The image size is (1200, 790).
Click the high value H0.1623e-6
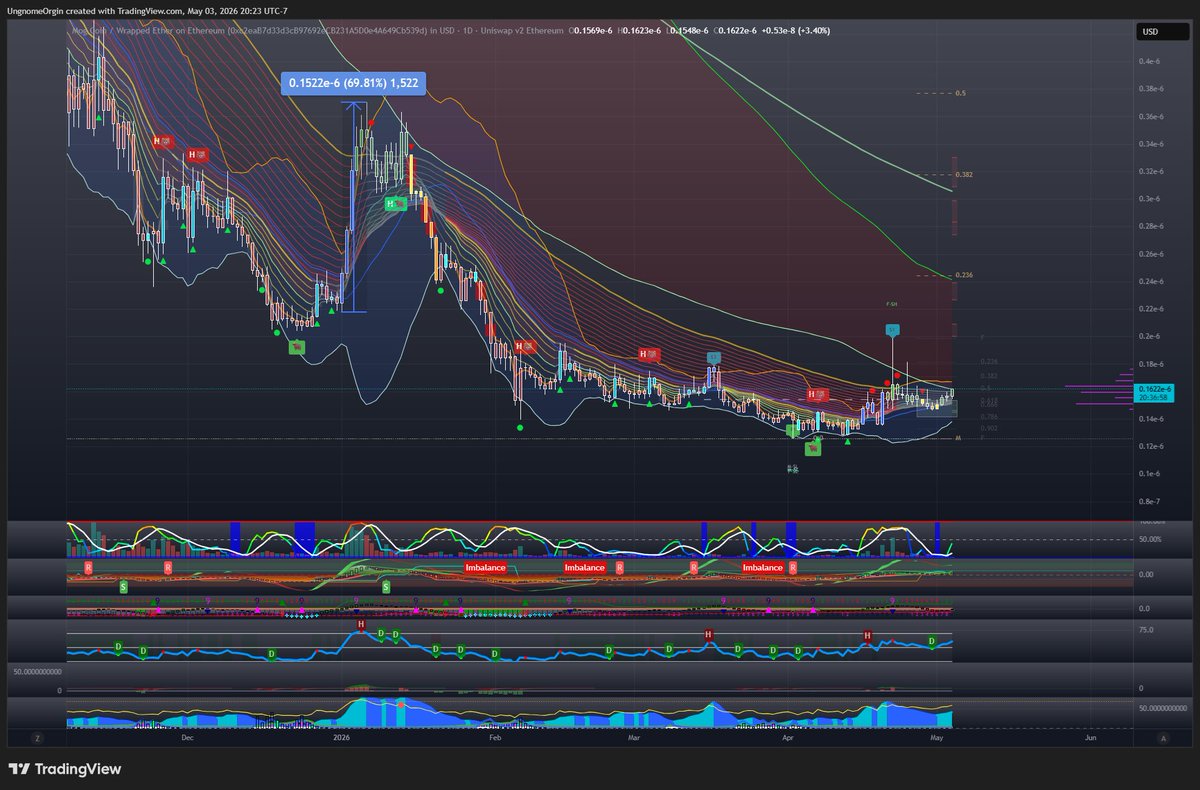point(638,31)
